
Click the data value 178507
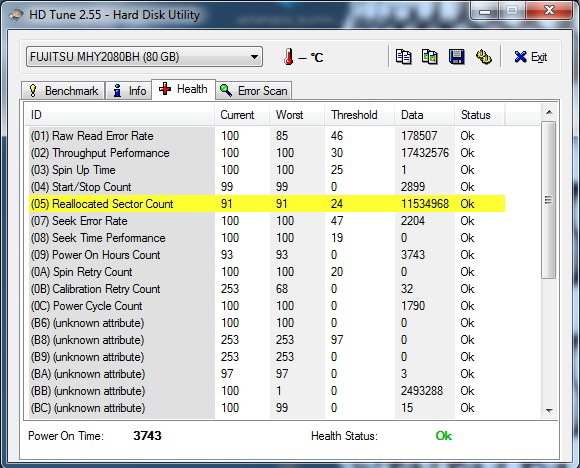(419, 136)
